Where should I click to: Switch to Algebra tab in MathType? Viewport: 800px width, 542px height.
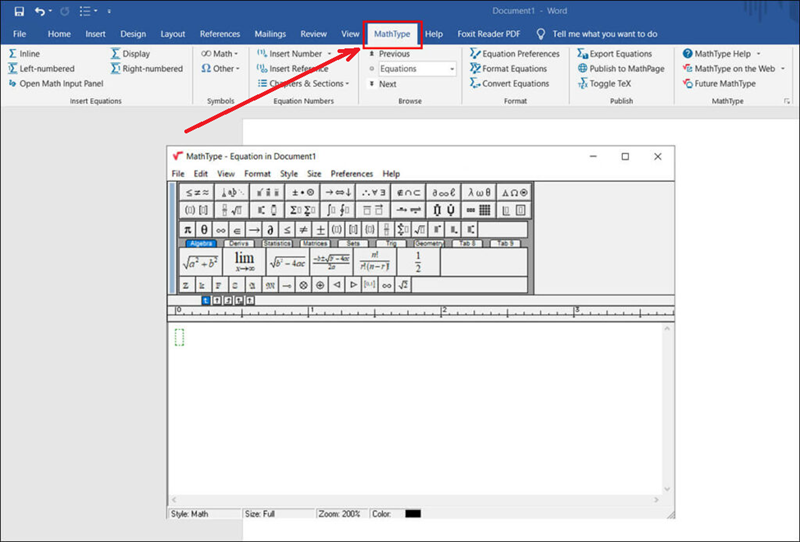(x=201, y=243)
